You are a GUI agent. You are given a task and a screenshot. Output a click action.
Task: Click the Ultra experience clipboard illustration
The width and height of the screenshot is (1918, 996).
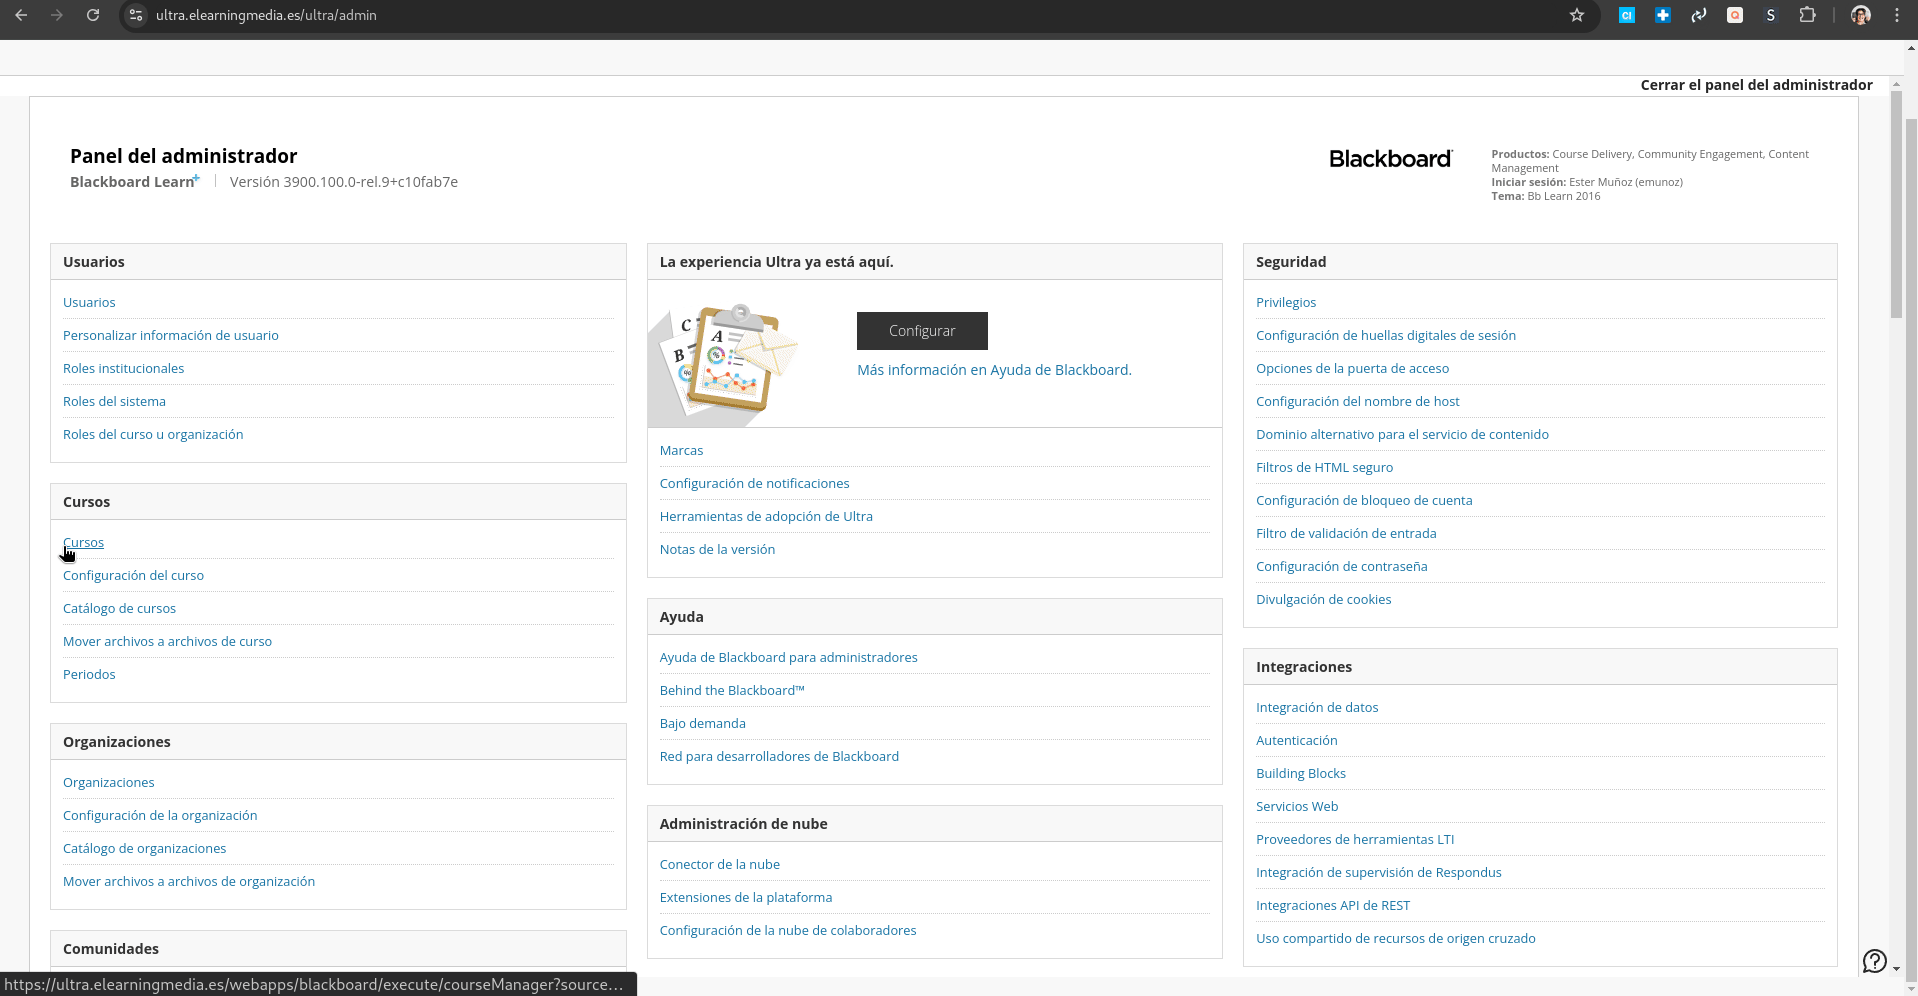725,360
